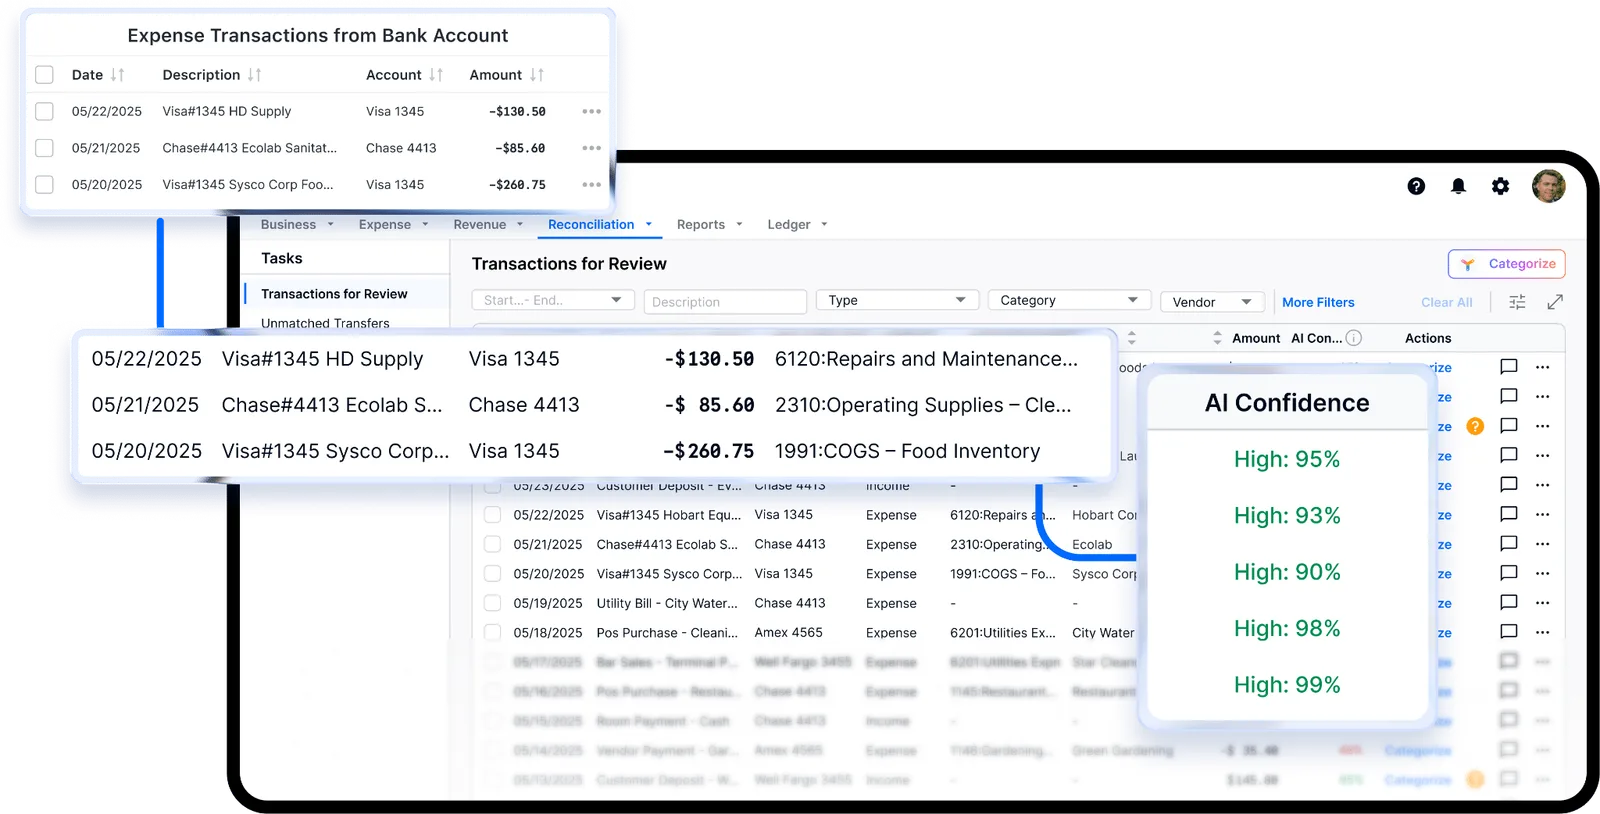The image size is (1600, 814).
Task: Click the filter settings sliders icon
Action: coord(1517,302)
